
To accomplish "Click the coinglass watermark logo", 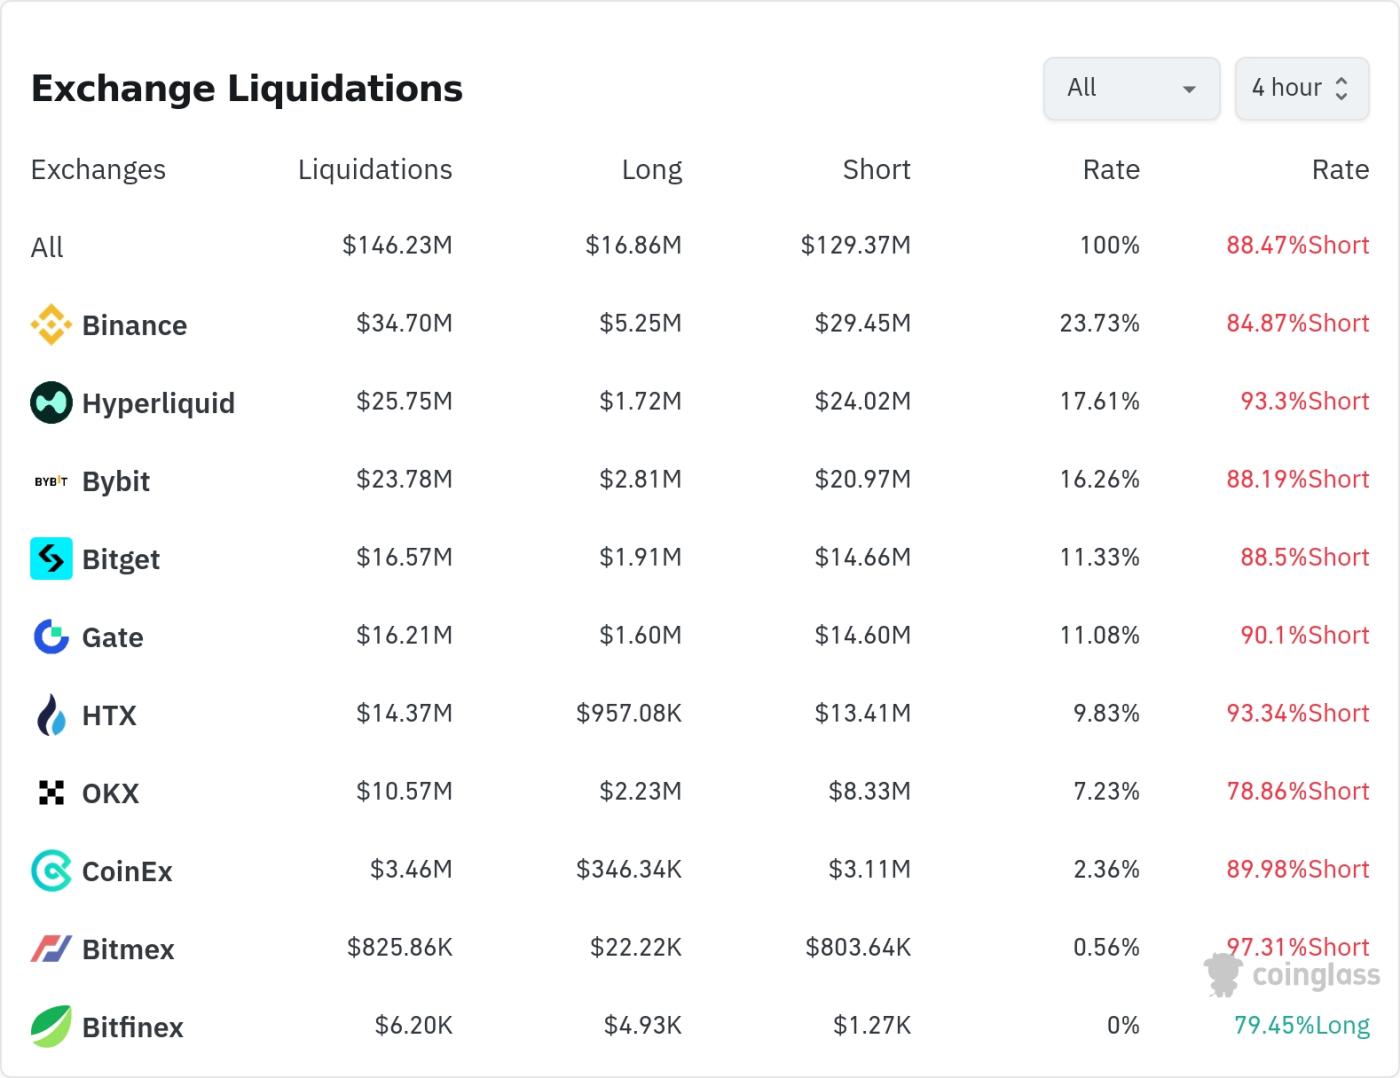I will 1292,975.
